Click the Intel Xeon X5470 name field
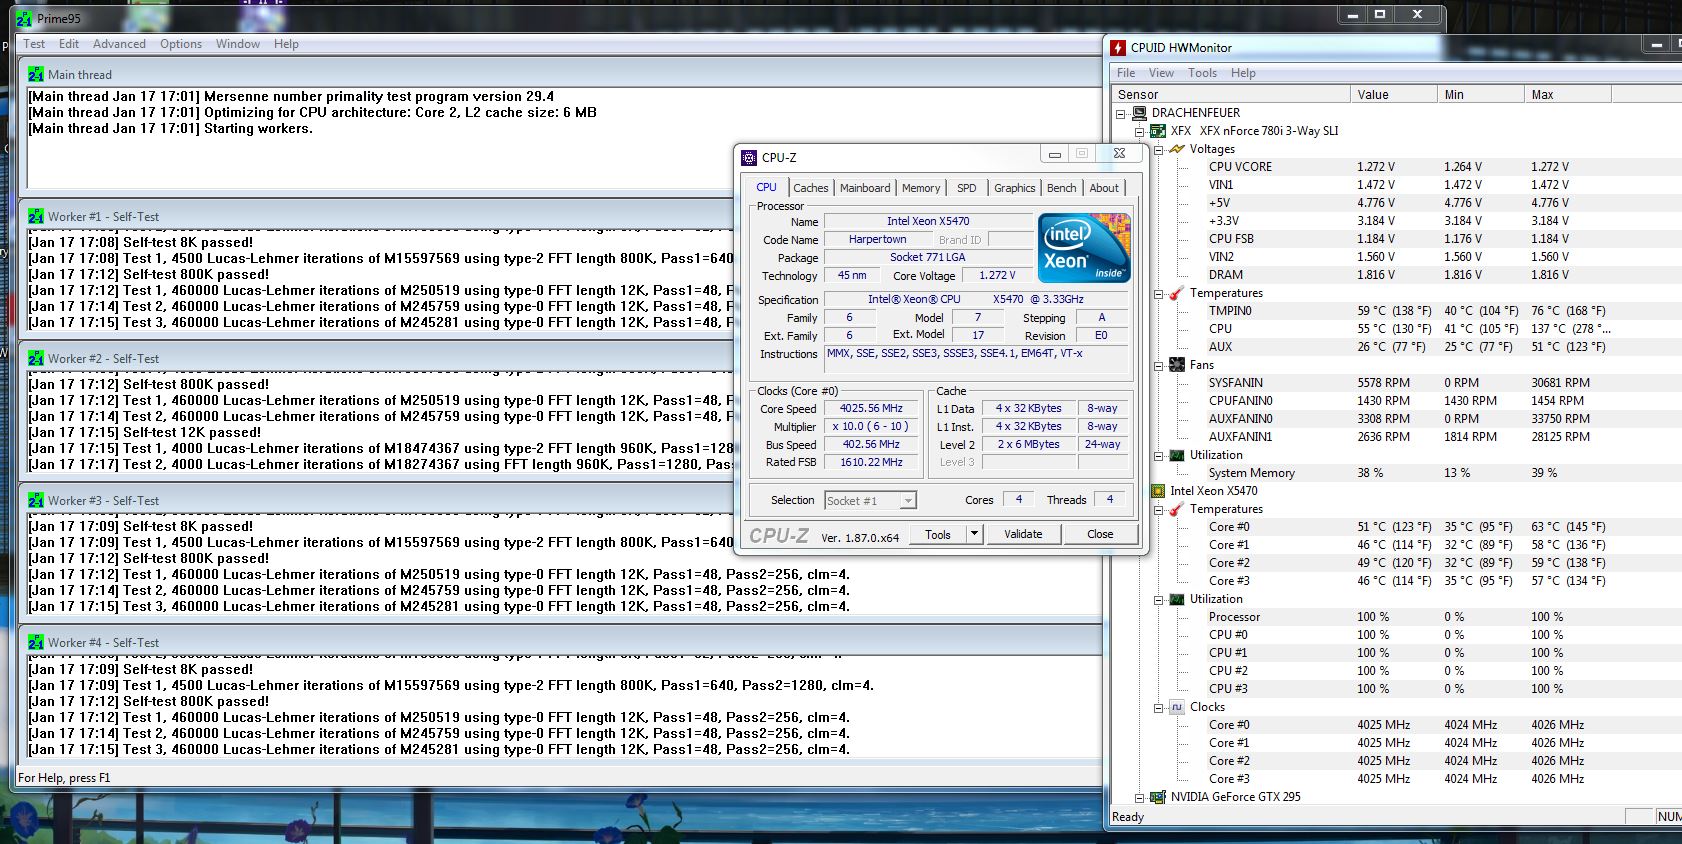Screen dimensions: 1682x844 tap(927, 222)
